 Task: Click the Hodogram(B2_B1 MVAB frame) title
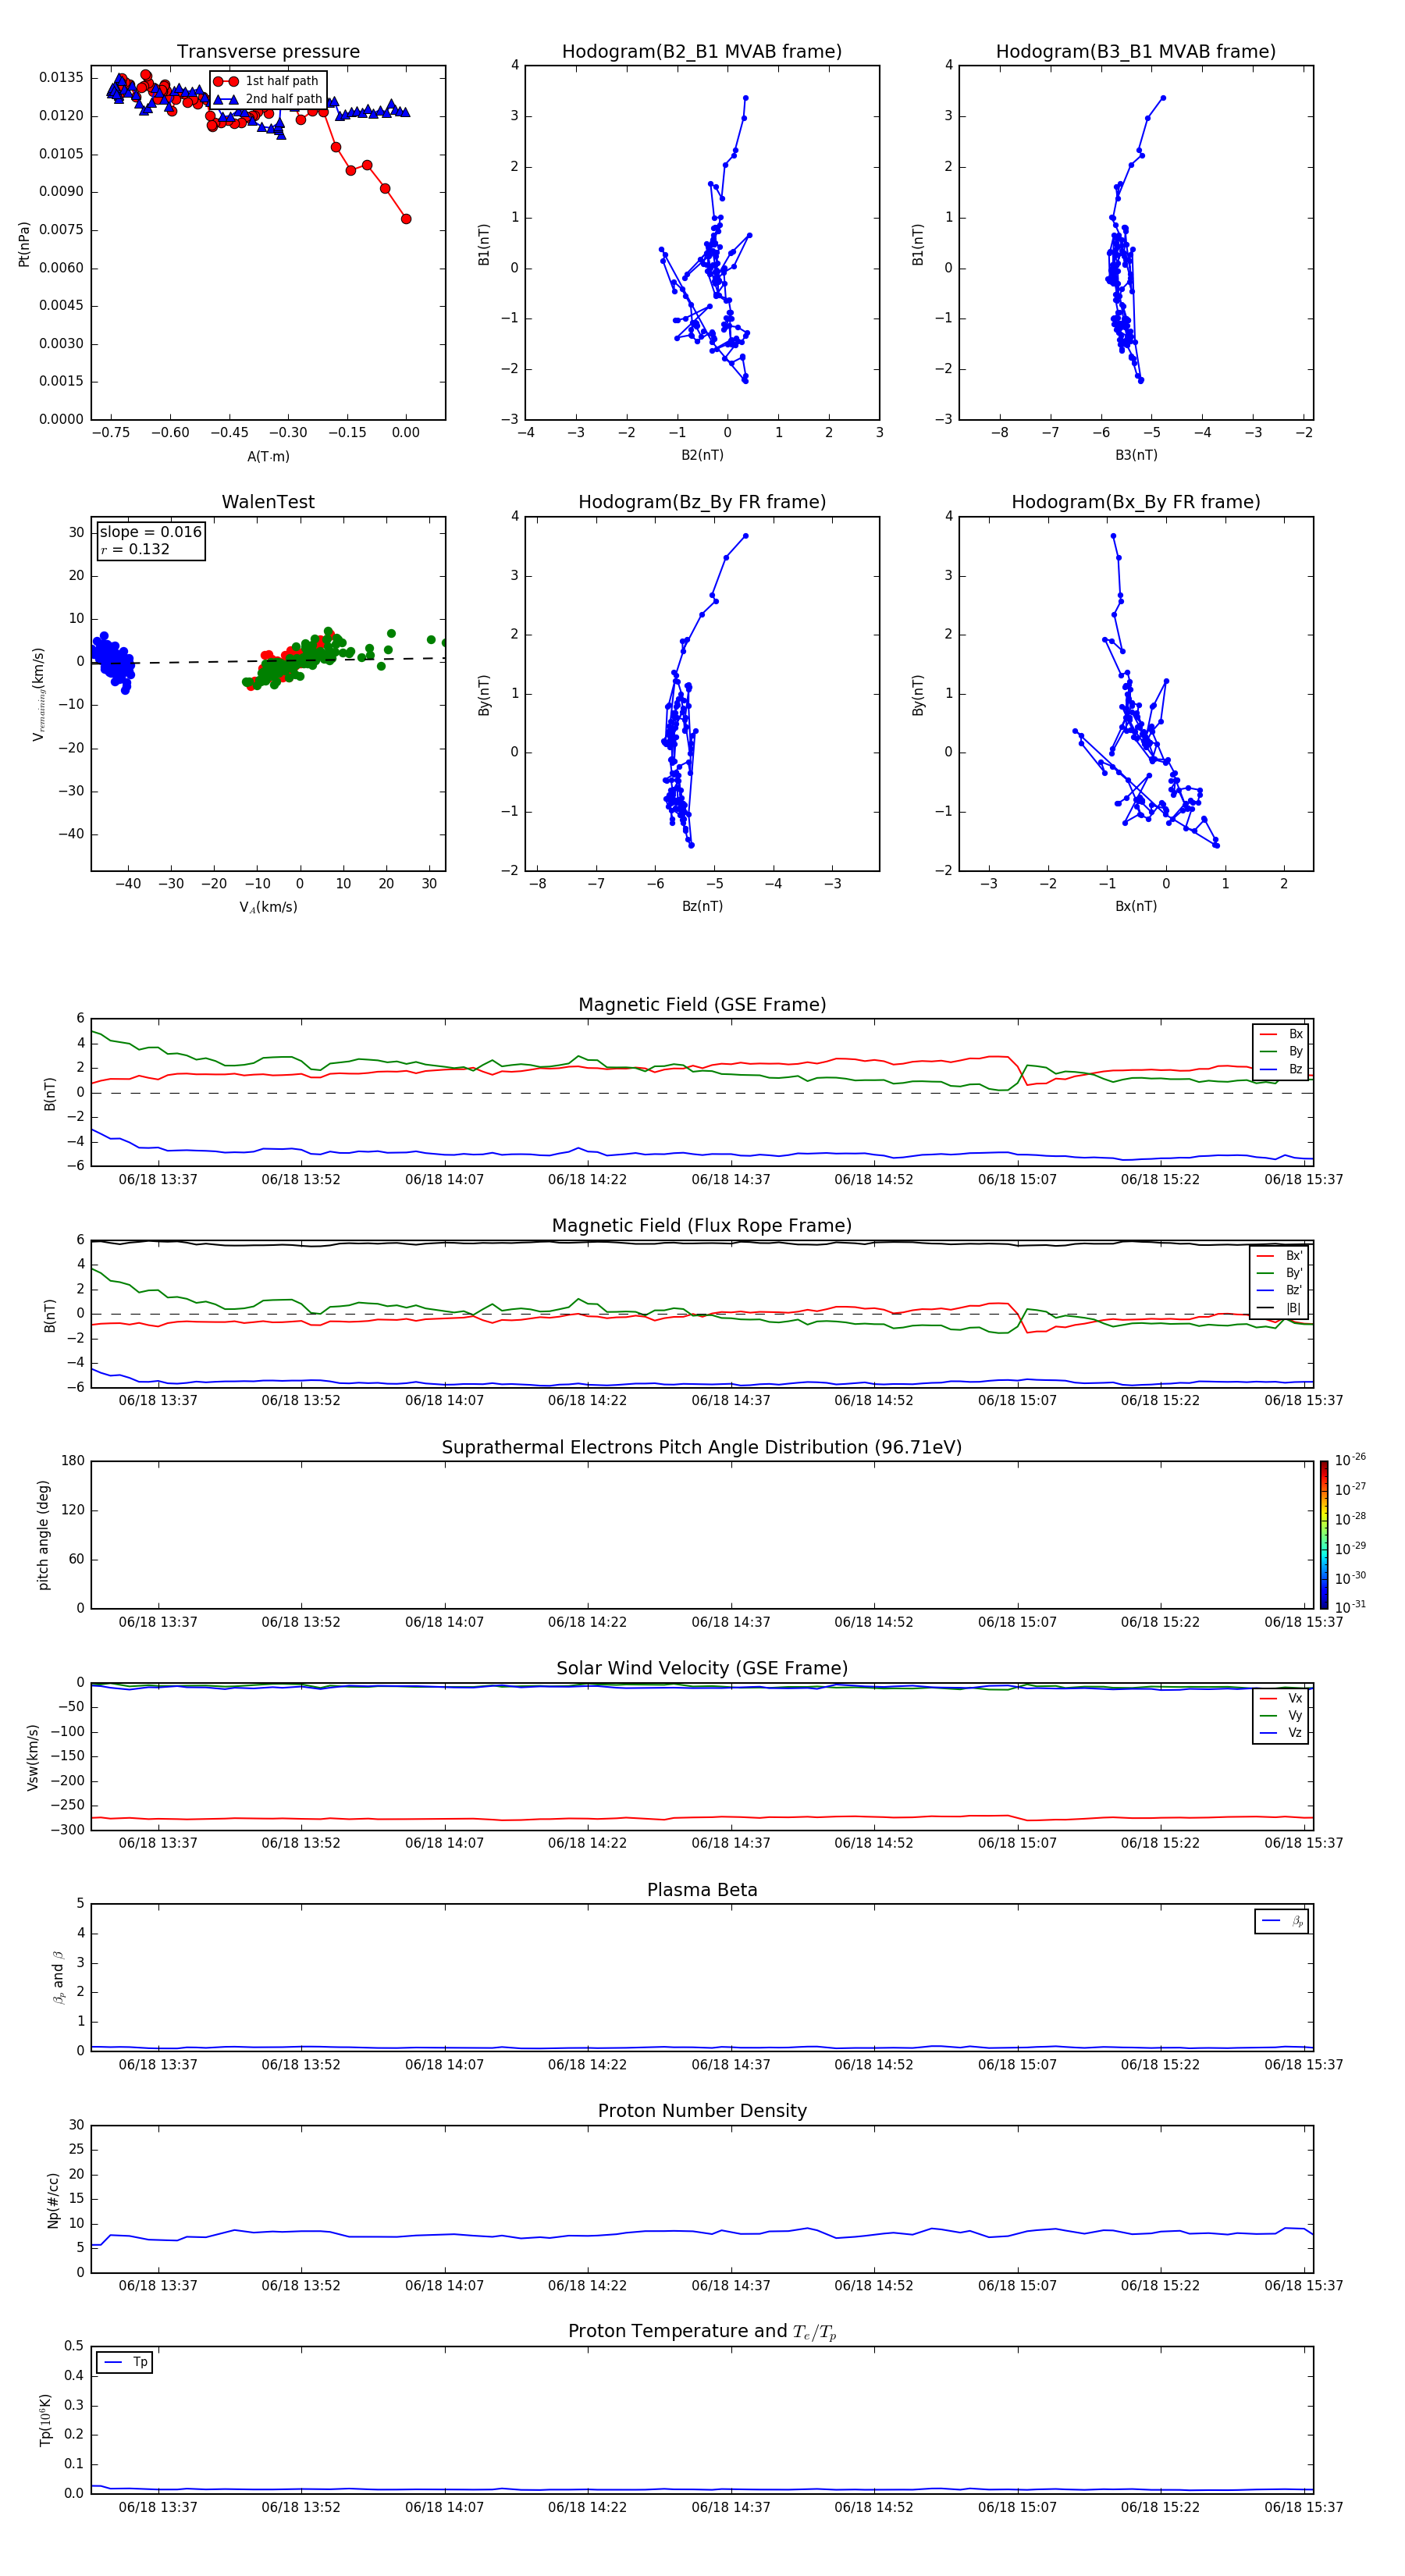pyautogui.click(x=701, y=52)
